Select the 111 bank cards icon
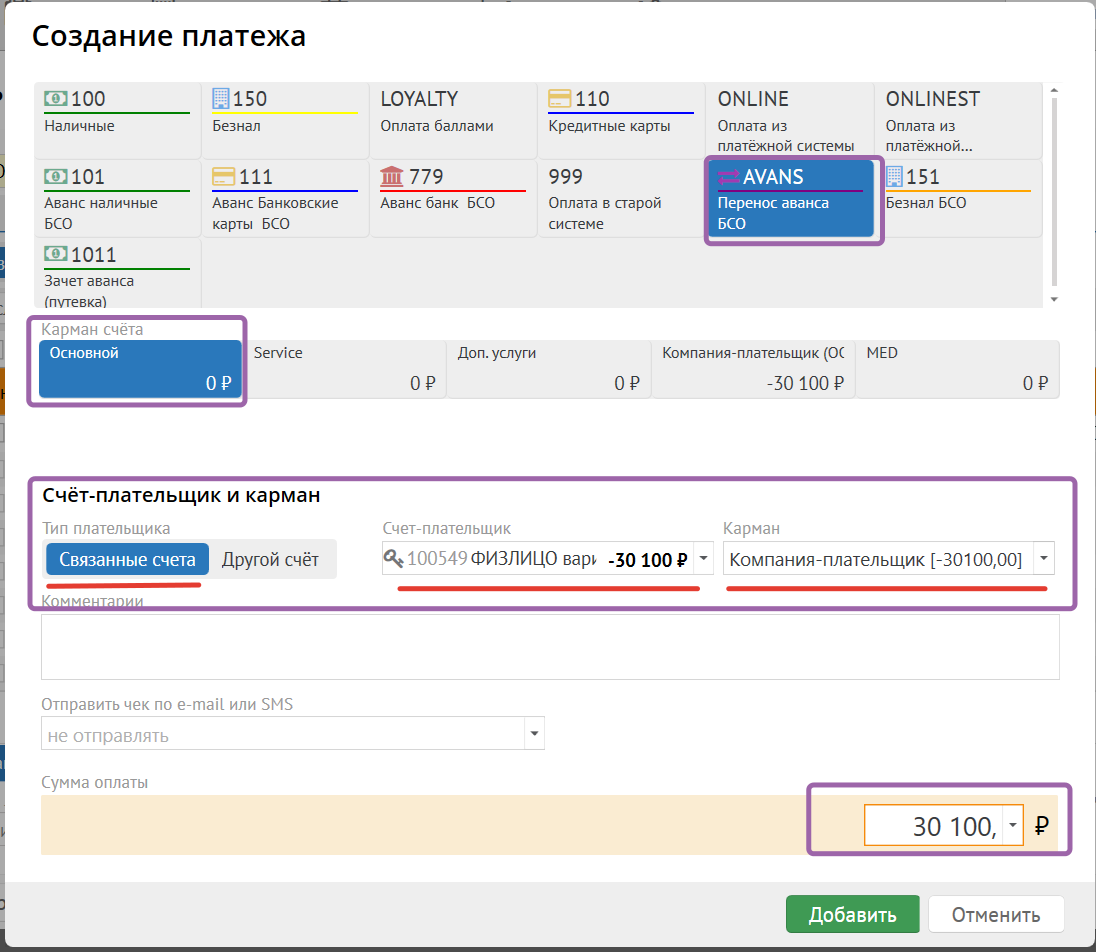 tap(223, 177)
